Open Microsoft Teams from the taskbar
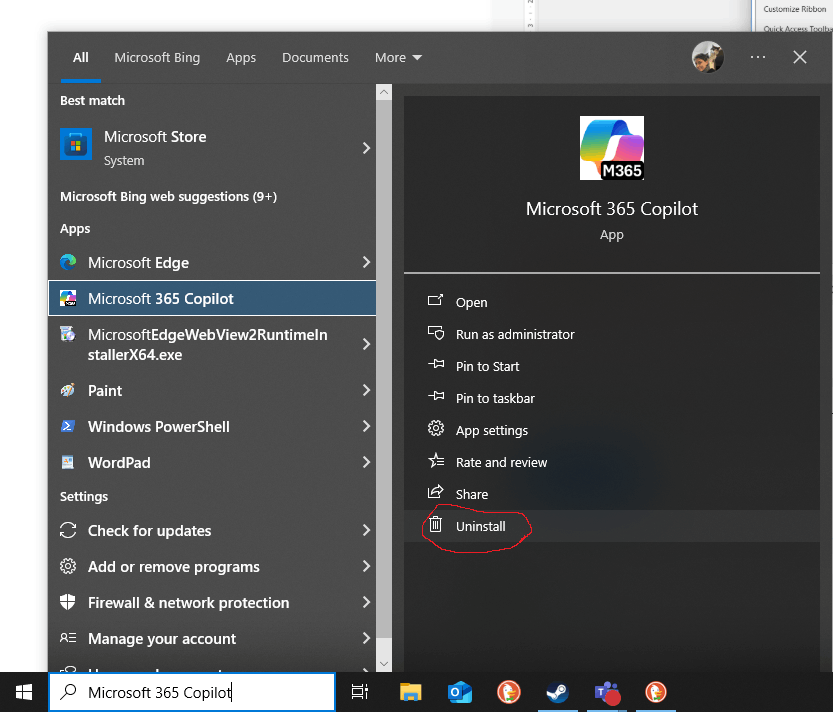 click(x=607, y=692)
